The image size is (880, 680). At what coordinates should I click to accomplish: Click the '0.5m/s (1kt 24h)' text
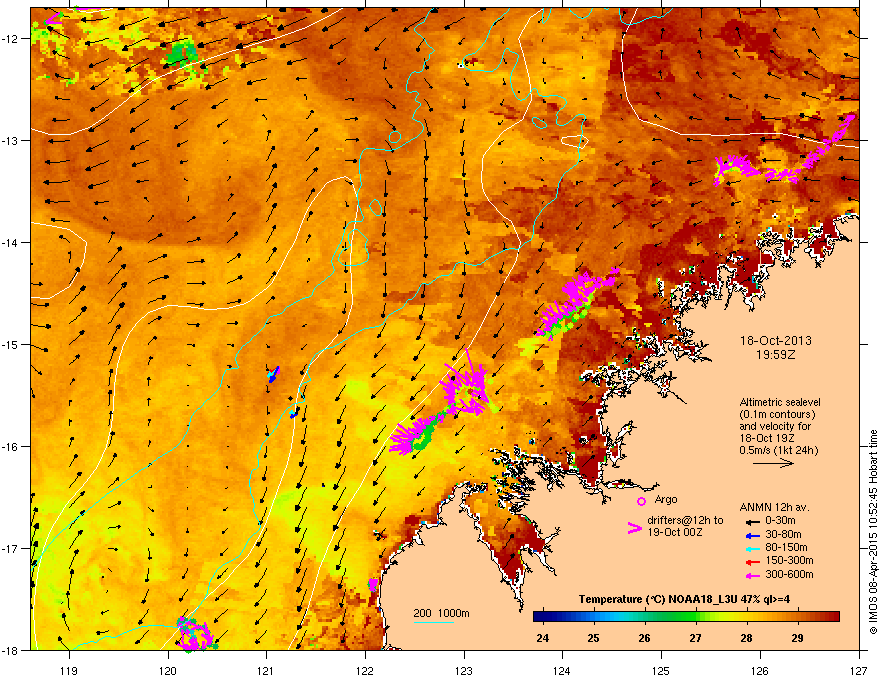(x=779, y=450)
